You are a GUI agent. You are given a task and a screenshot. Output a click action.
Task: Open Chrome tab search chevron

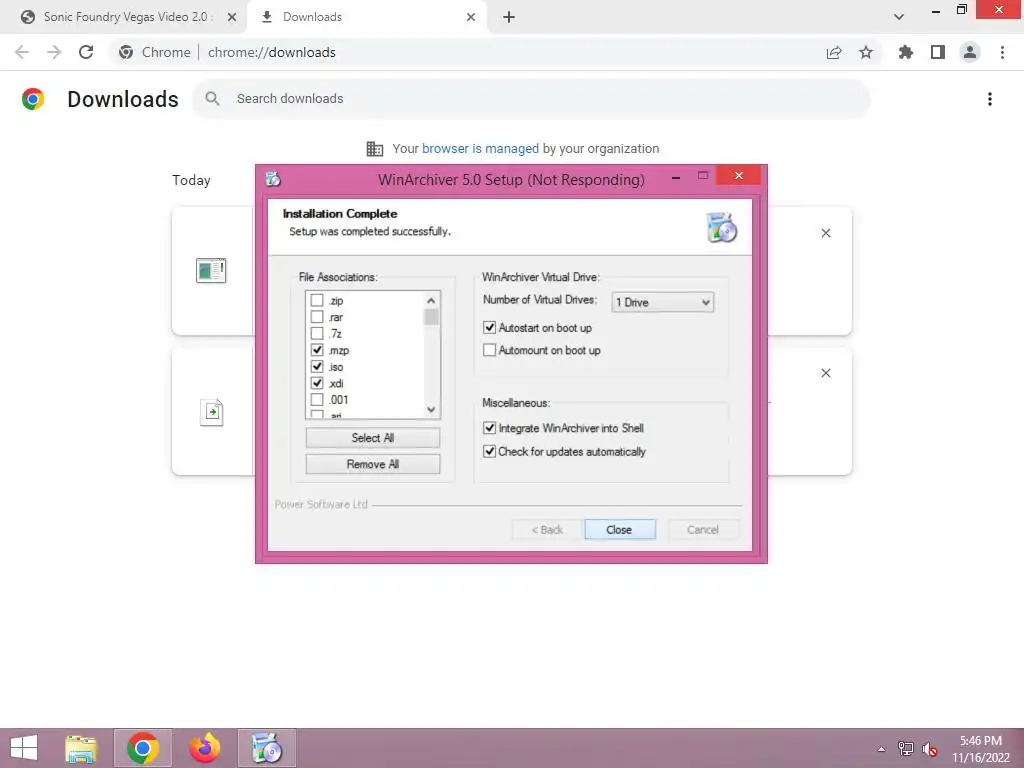(899, 17)
